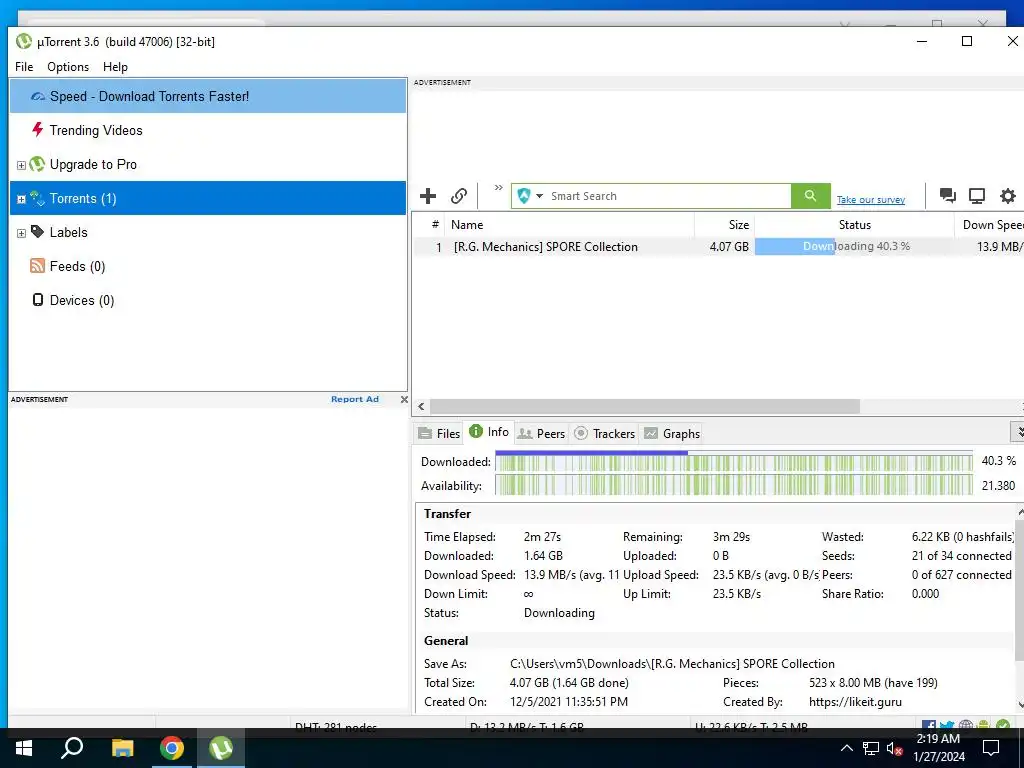The height and width of the screenshot is (768, 1024).
Task: Close the sidebar advertisement with the X
Action: pyautogui.click(x=404, y=399)
